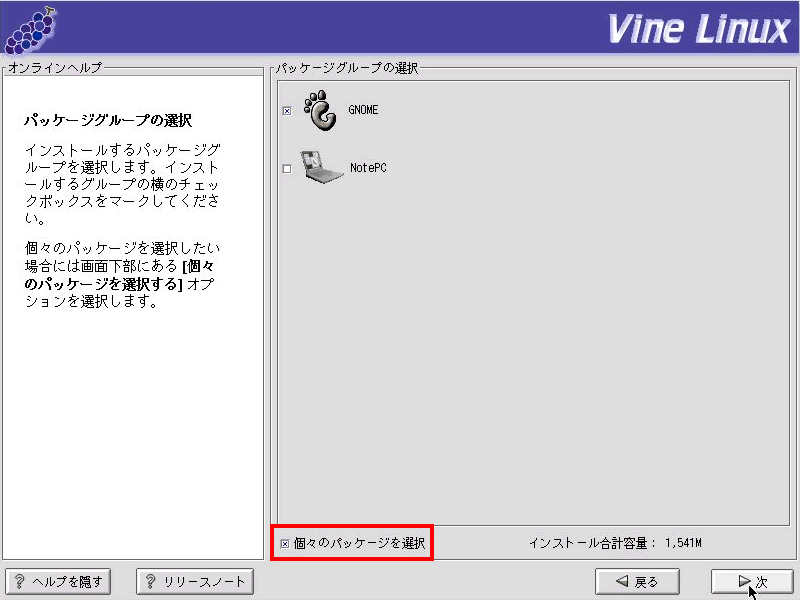This screenshot has width=800, height=600.
Task: Check the NotePC package group checkbox
Action: point(287,168)
